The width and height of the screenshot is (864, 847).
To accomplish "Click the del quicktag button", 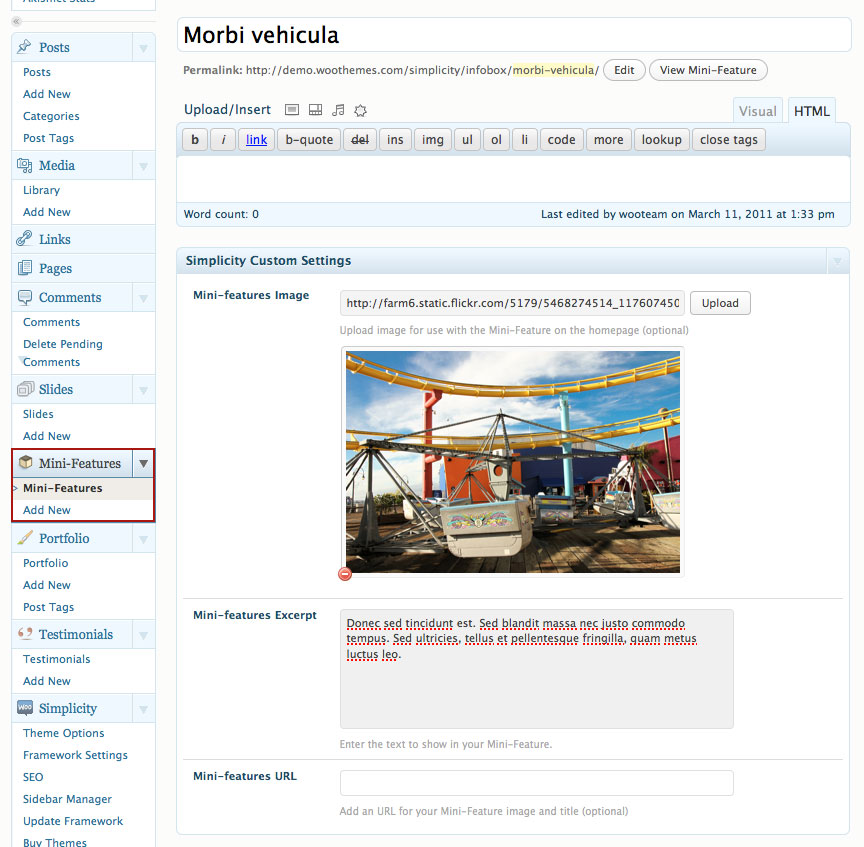I will pyautogui.click(x=360, y=139).
